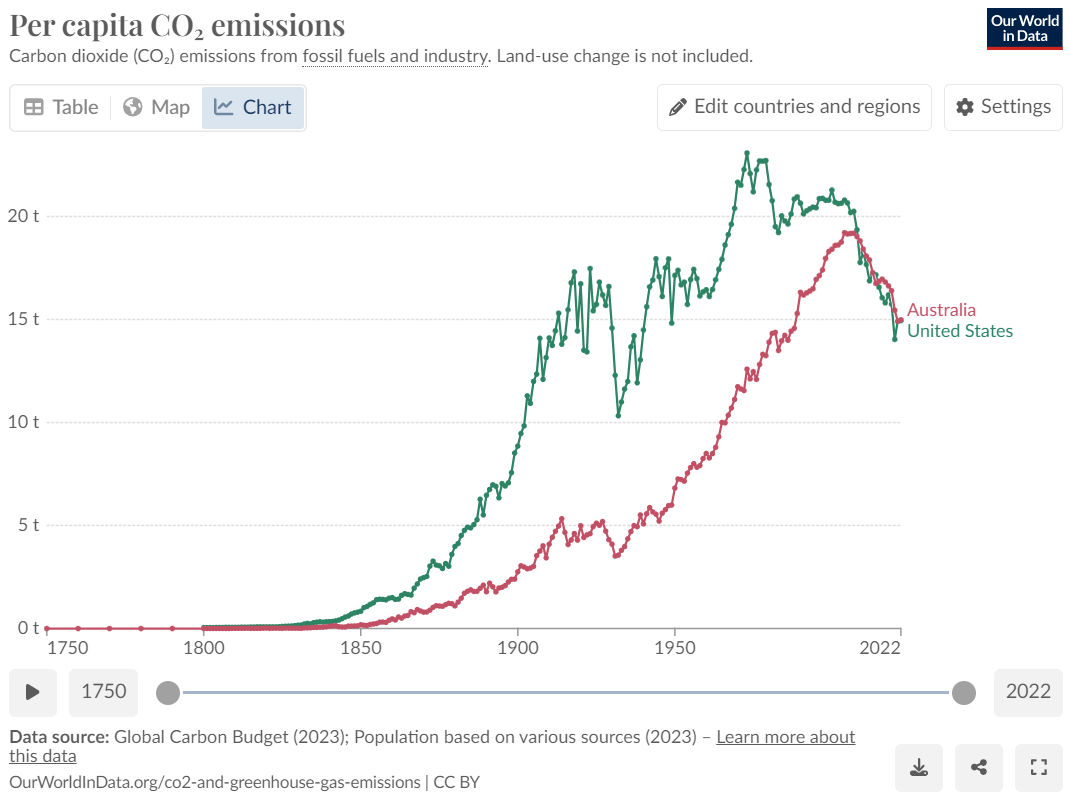The width and height of the screenshot is (1069, 799).
Task: Click the pencil icon to edit countries
Action: pos(678,107)
